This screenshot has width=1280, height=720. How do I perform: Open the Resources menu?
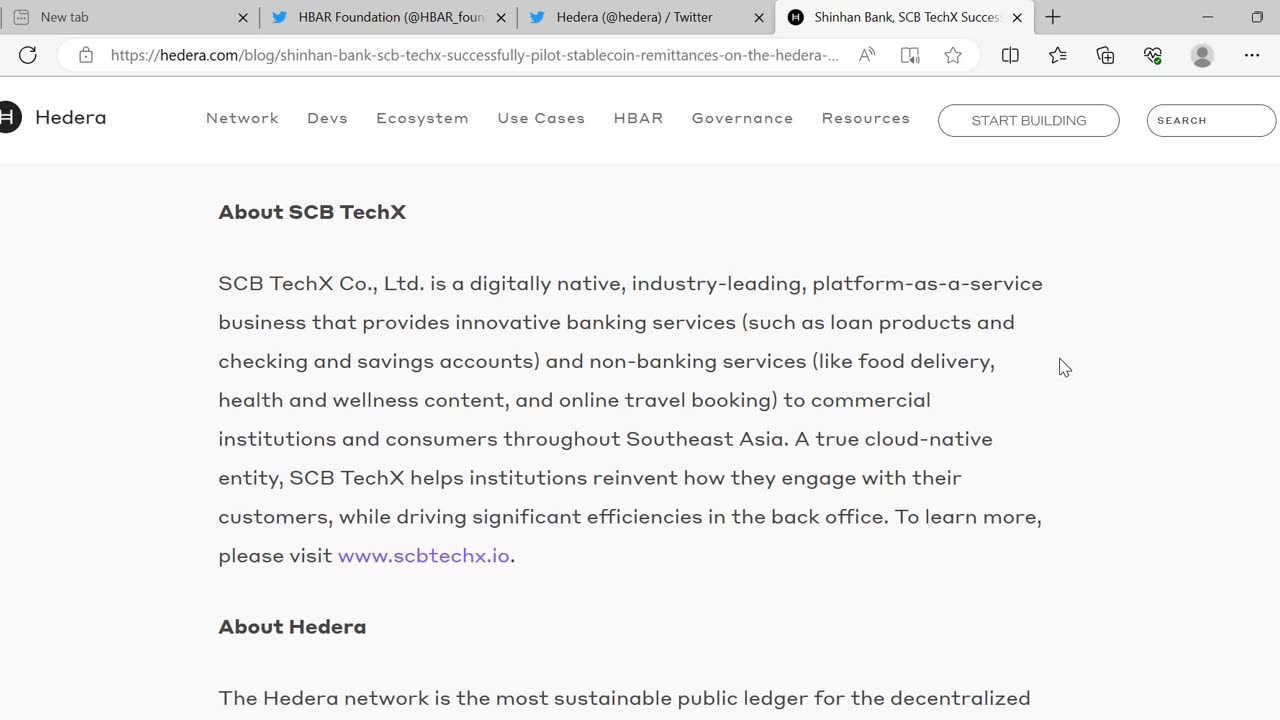pos(866,118)
